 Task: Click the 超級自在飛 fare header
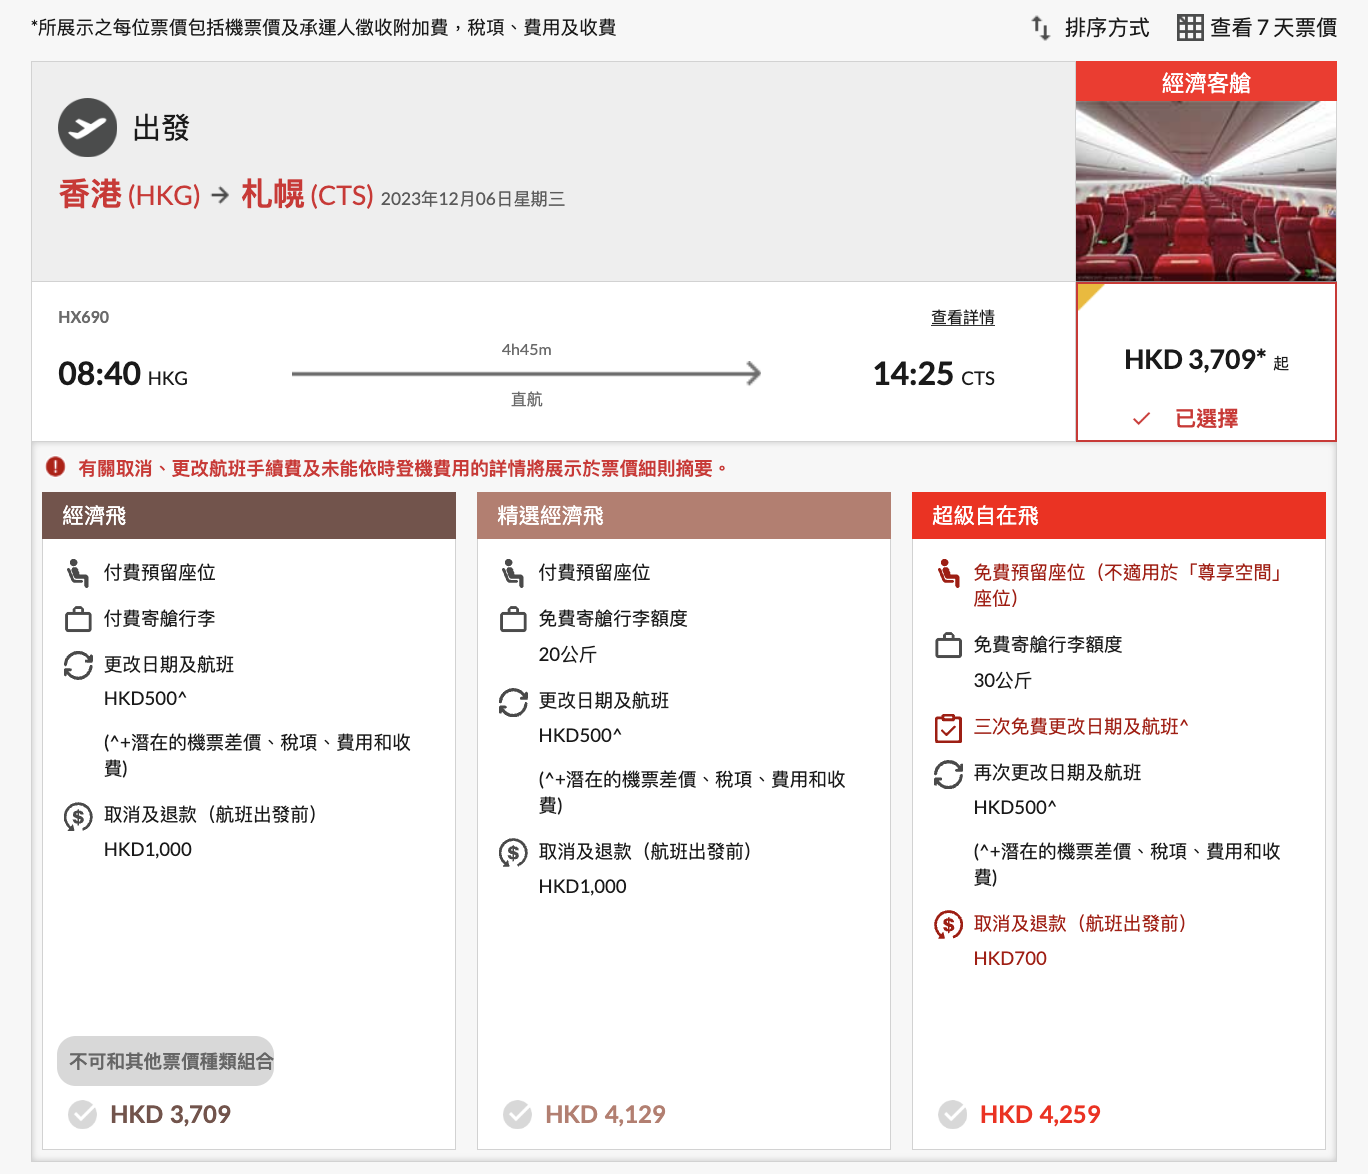pos(1119,515)
